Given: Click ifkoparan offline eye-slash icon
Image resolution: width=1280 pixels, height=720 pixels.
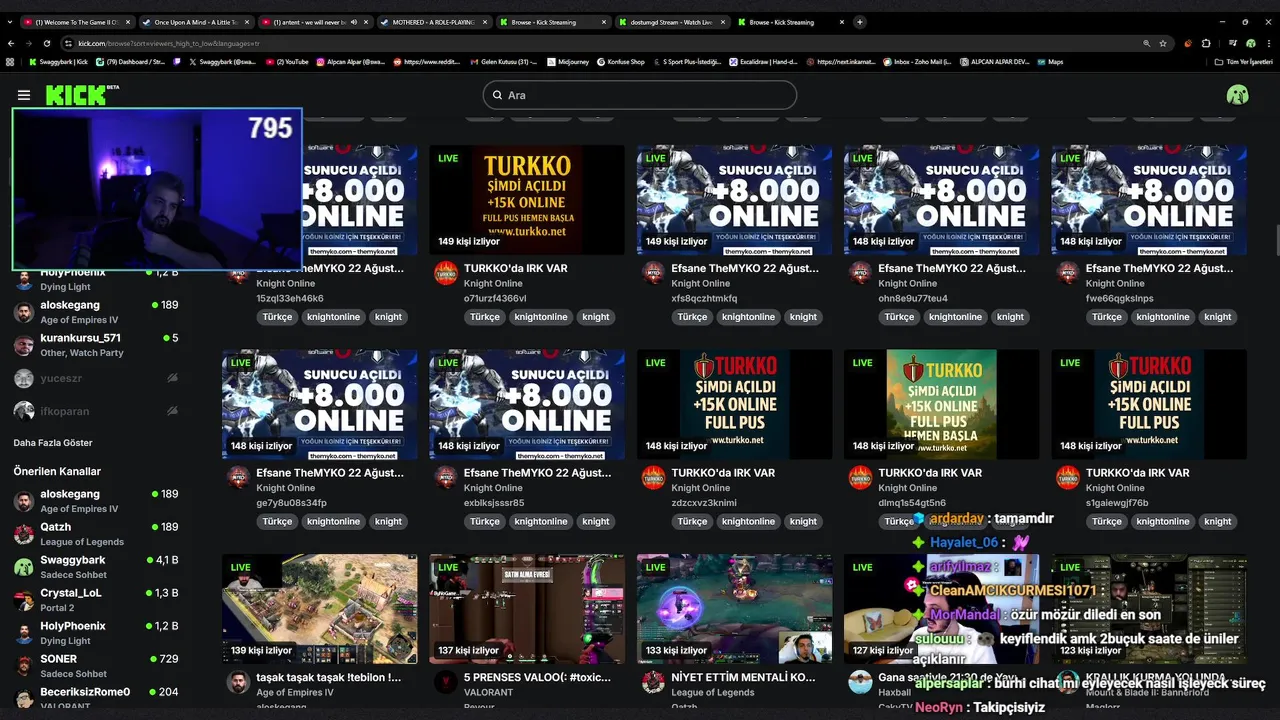Looking at the screenshot, I should coord(172,411).
